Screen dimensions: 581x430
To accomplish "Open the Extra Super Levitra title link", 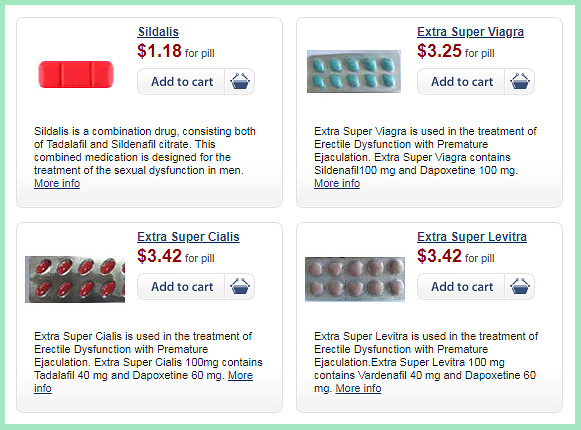I will 472,237.
